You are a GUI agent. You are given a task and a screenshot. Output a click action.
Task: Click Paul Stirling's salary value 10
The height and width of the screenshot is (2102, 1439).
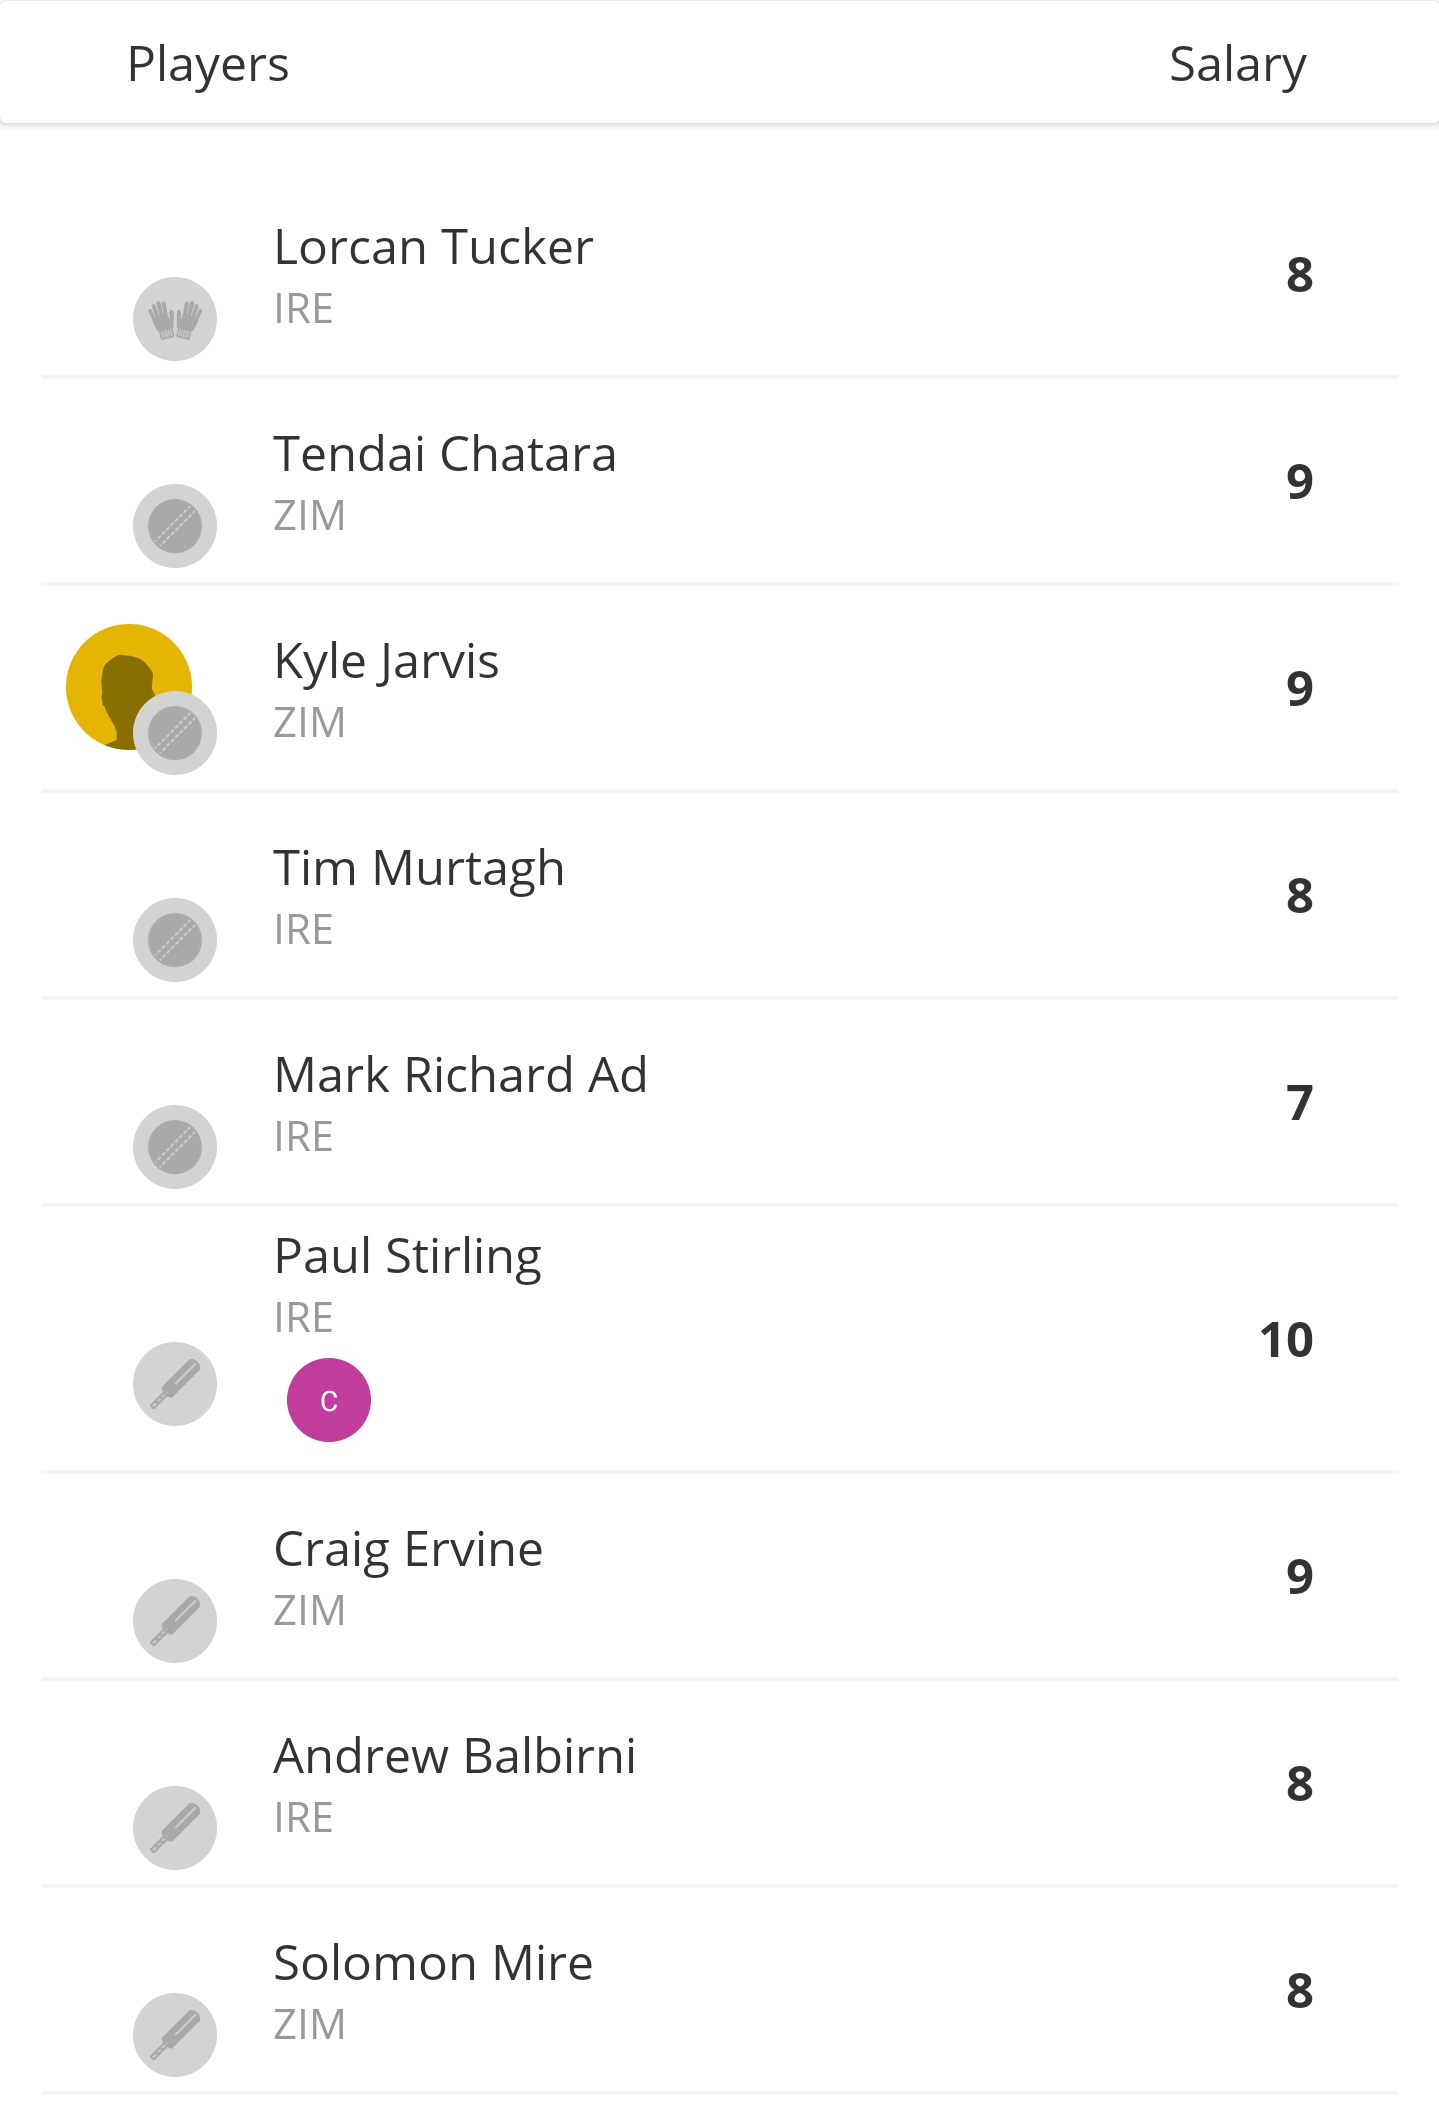tap(1286, 1340)
